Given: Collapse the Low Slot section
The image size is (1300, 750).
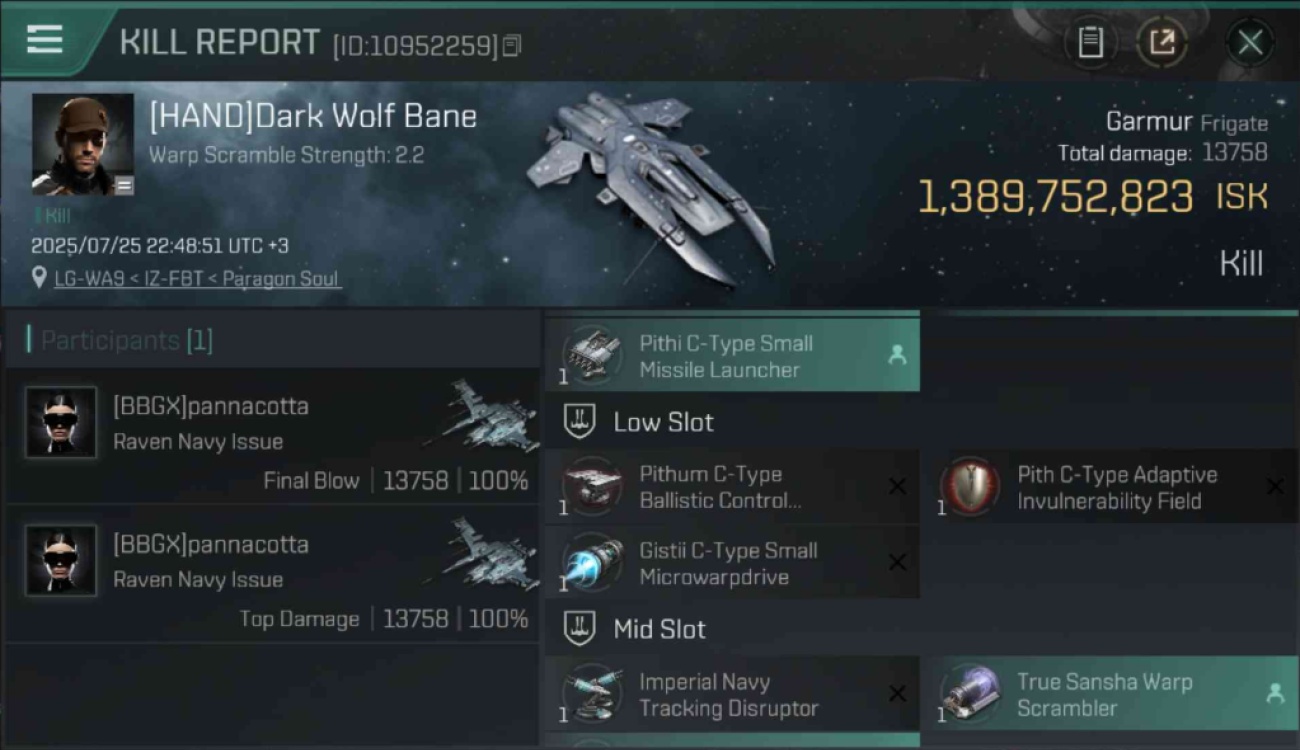Looking at the screenshot, I should pyautogui.click(x=640, y=422).
